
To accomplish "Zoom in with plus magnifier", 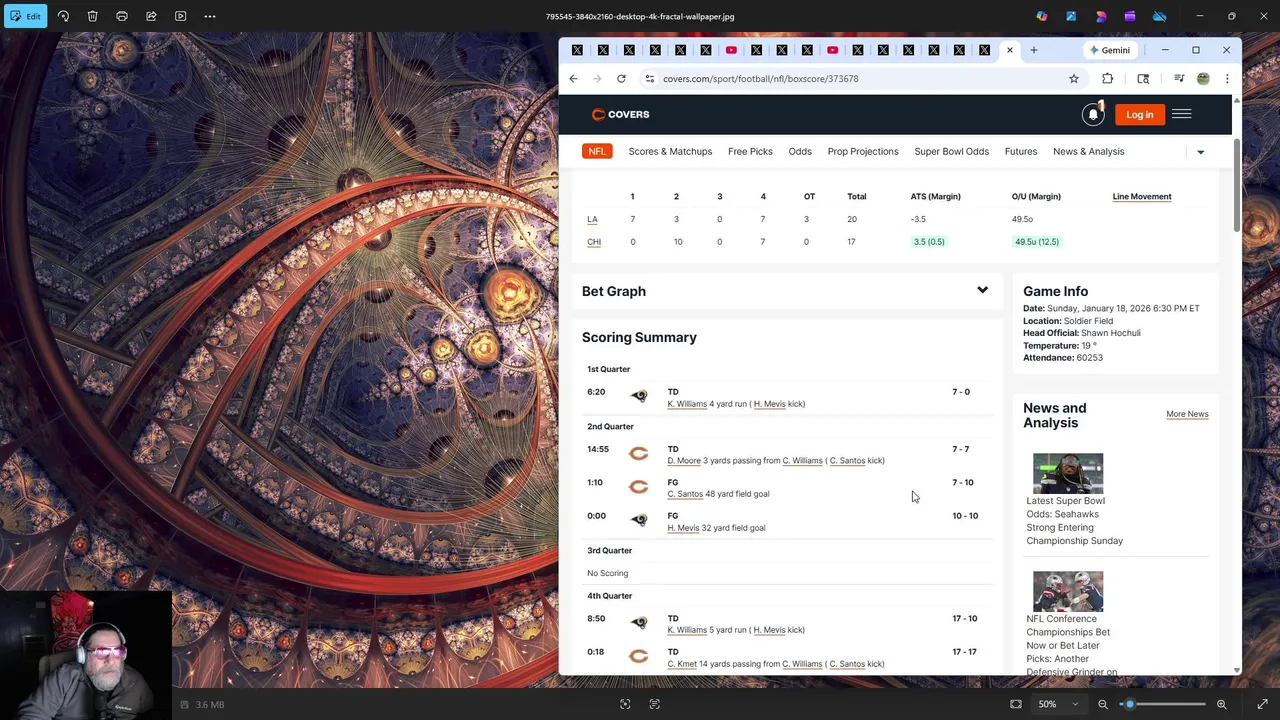I will 1222,704.
